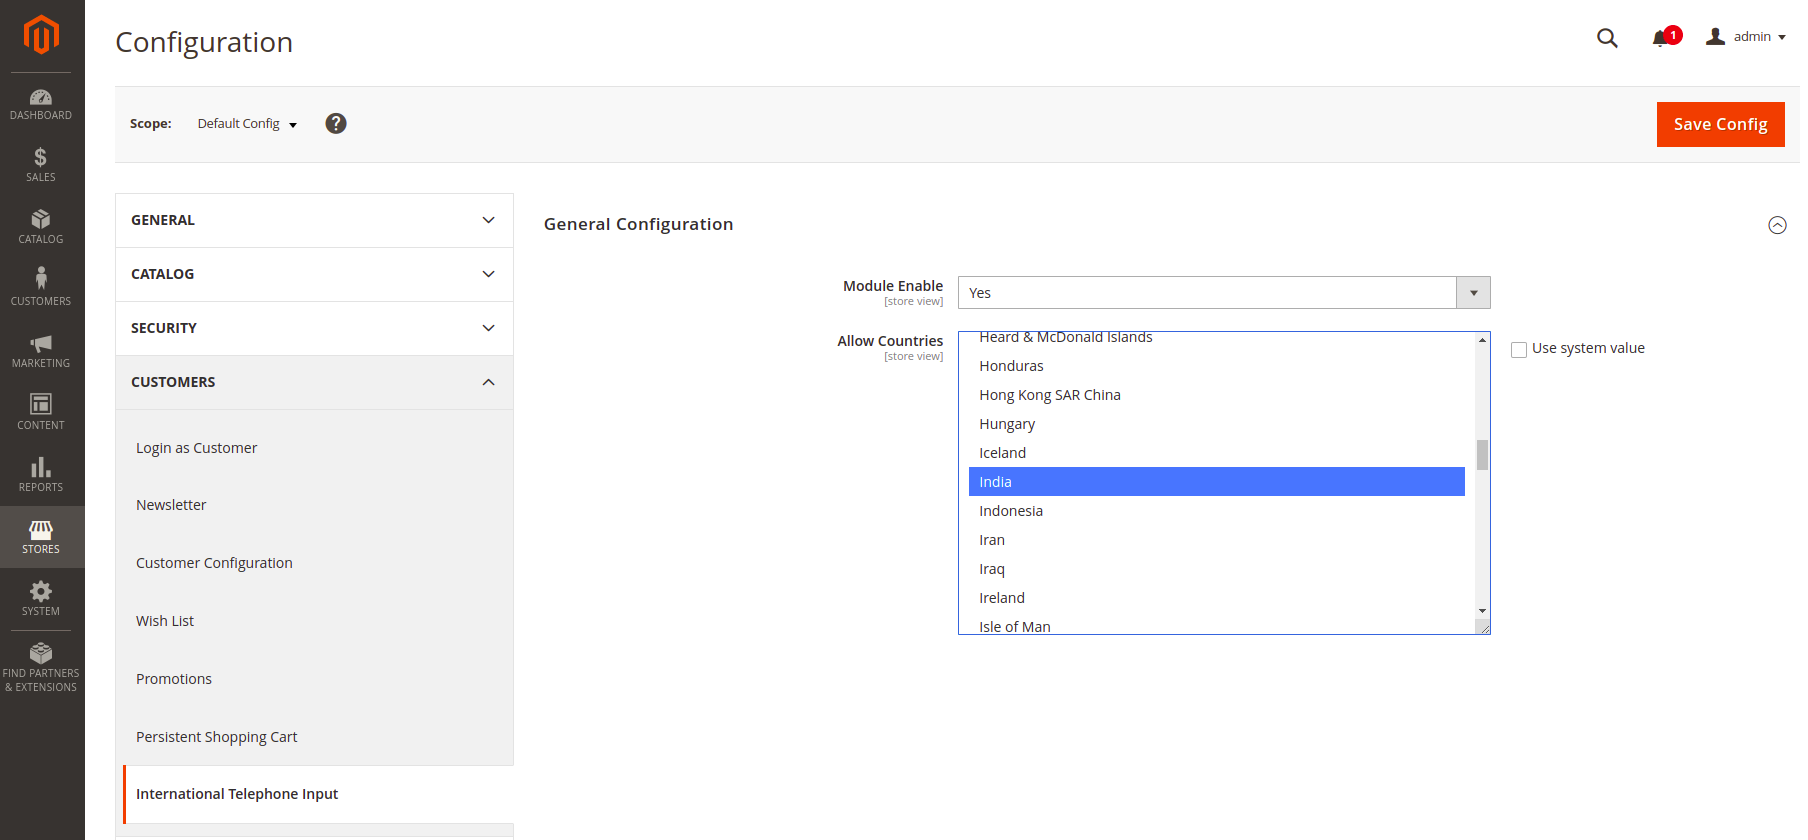The image size is (1808, 840).
Task: Open the admin account menu
Action: coord(1746,37)
